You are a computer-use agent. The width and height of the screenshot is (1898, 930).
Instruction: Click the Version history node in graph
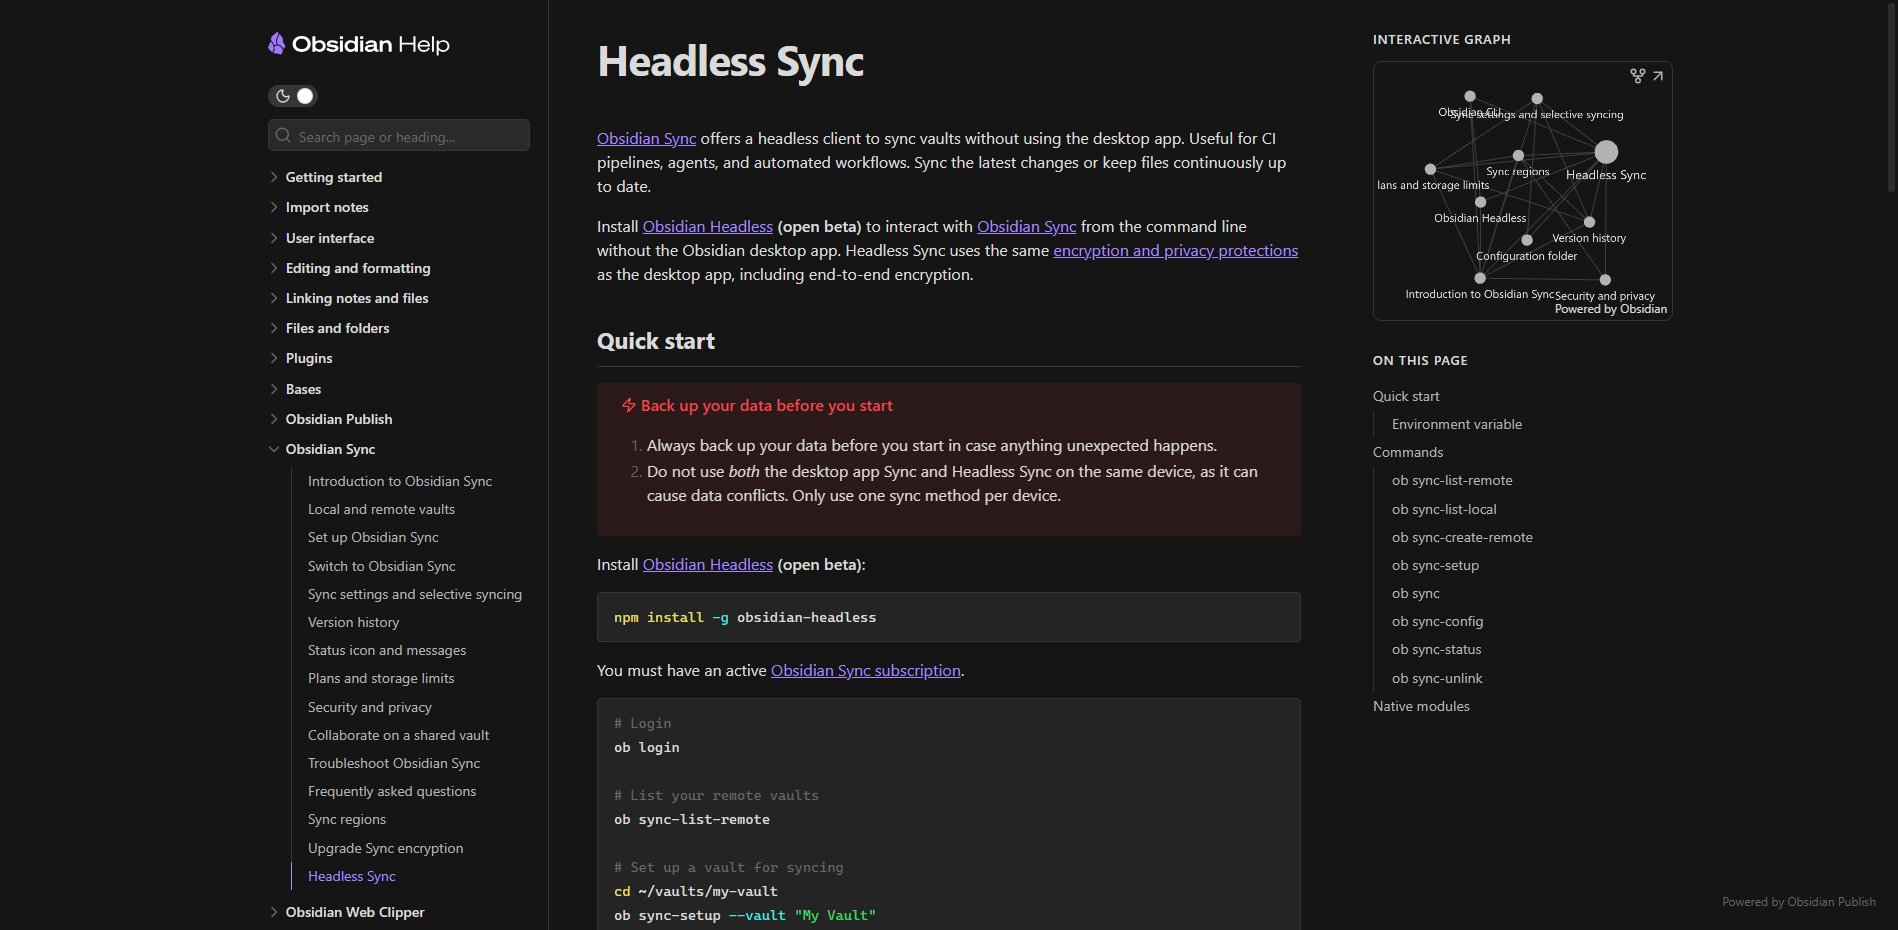click(x=1589, y=222)
